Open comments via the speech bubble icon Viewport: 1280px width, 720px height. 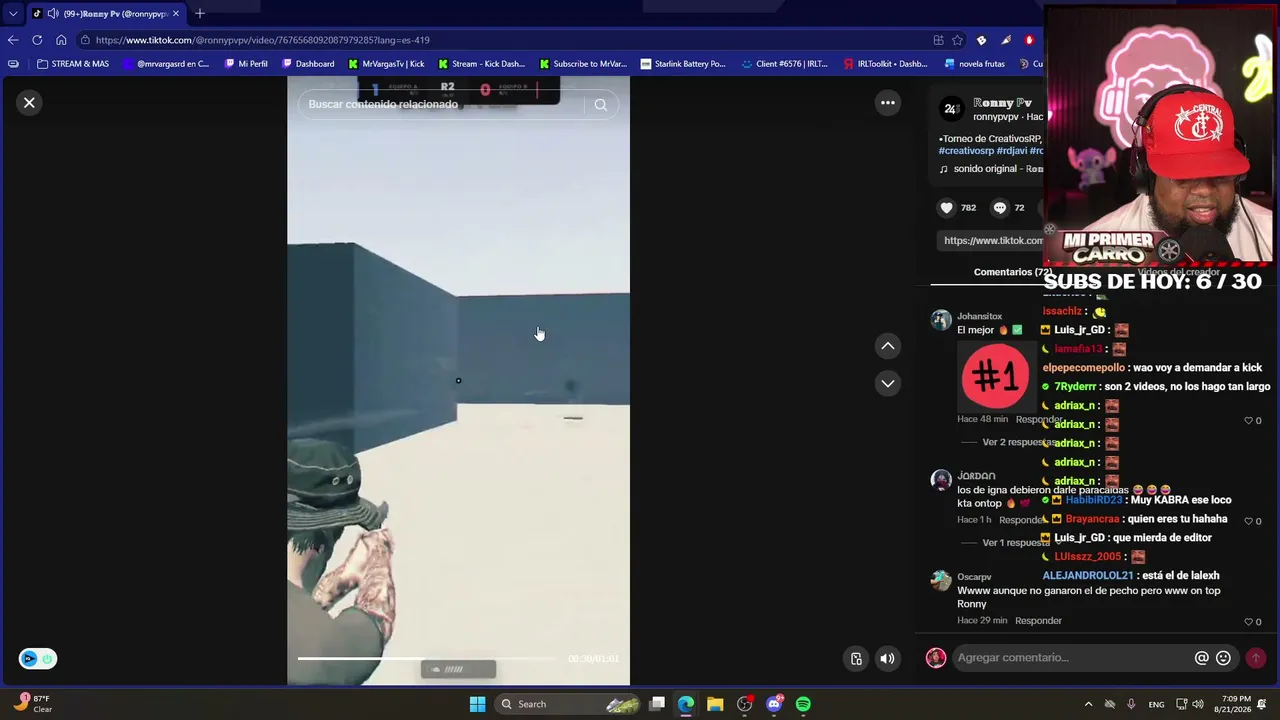pos(999,208)
